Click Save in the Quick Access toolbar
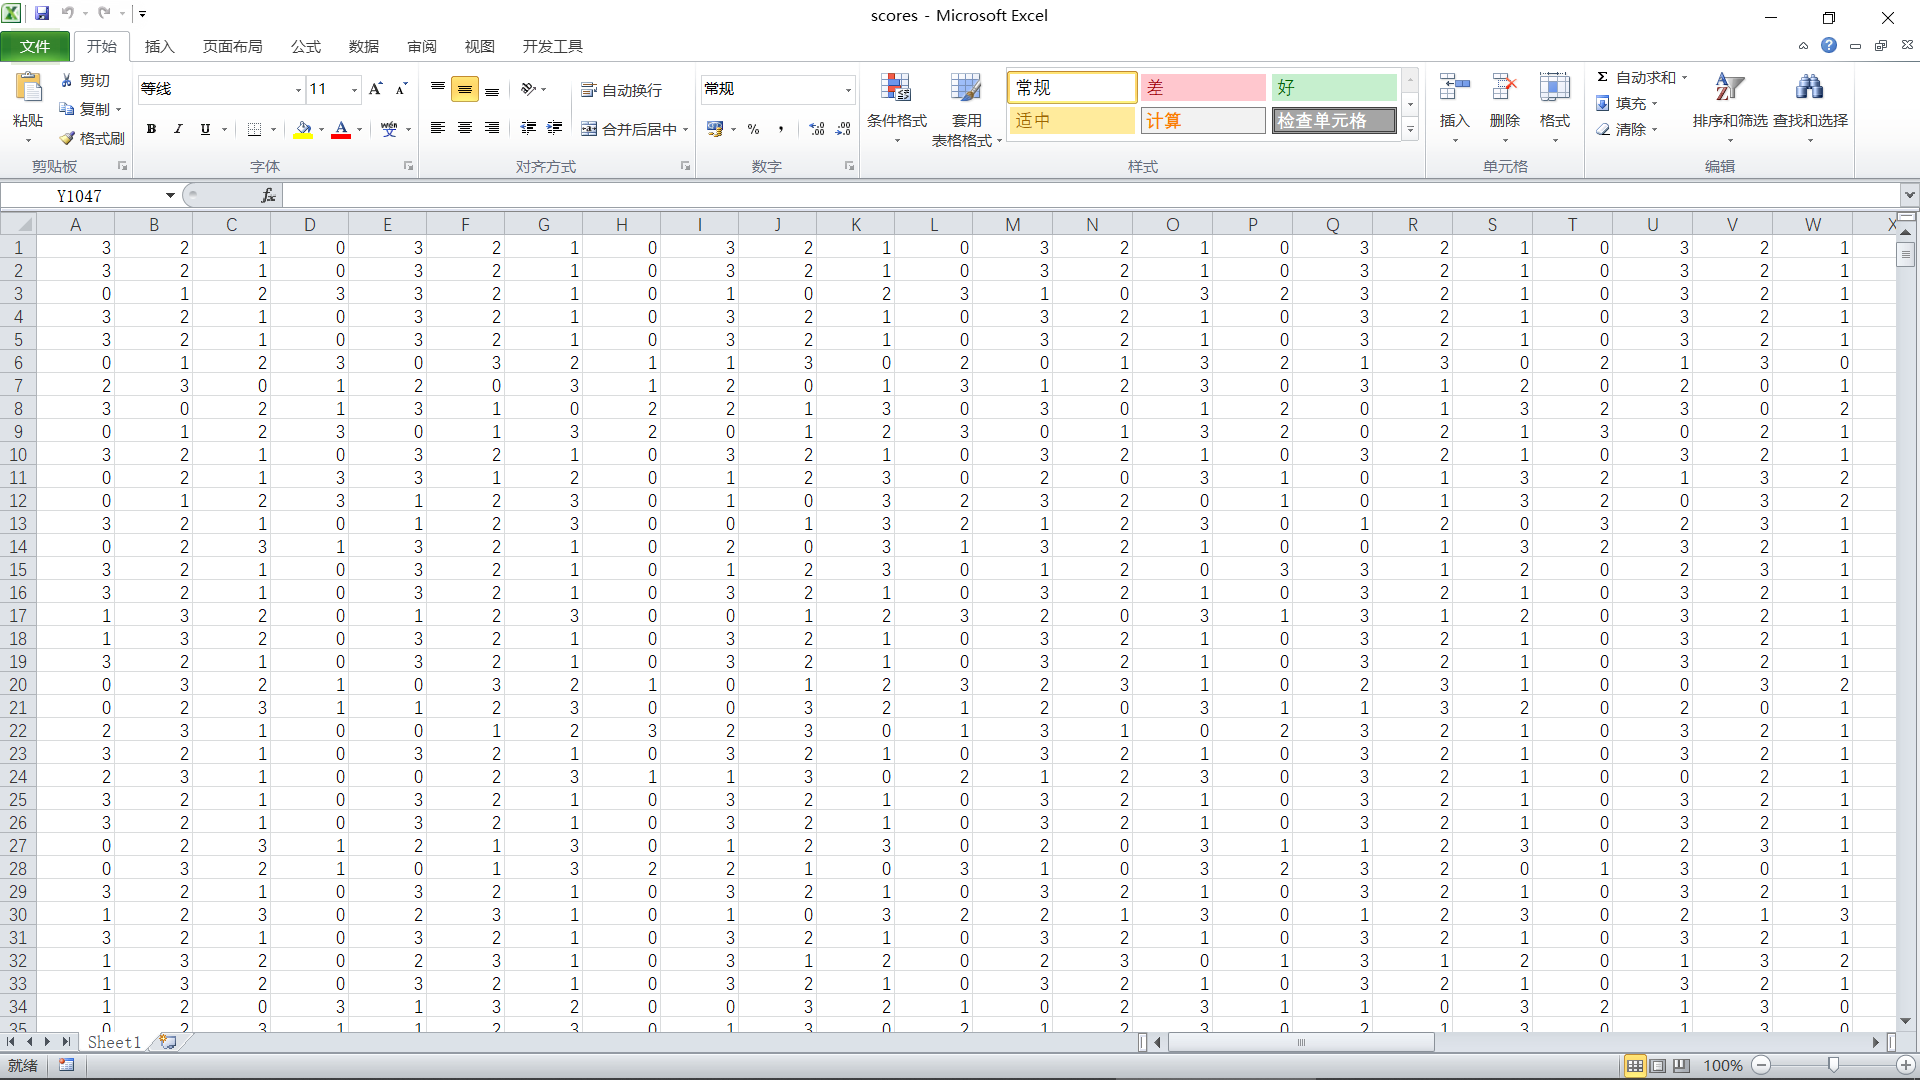 tap(42, 14)
